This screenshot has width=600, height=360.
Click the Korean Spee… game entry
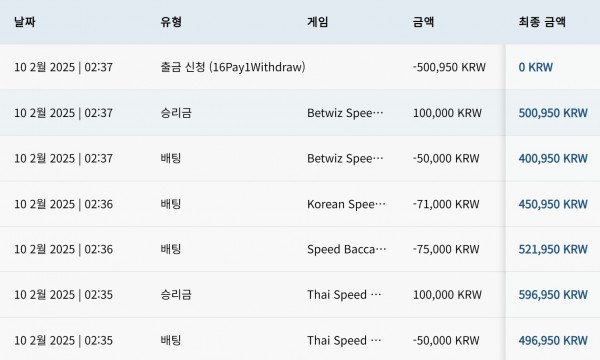pos(346,204)
